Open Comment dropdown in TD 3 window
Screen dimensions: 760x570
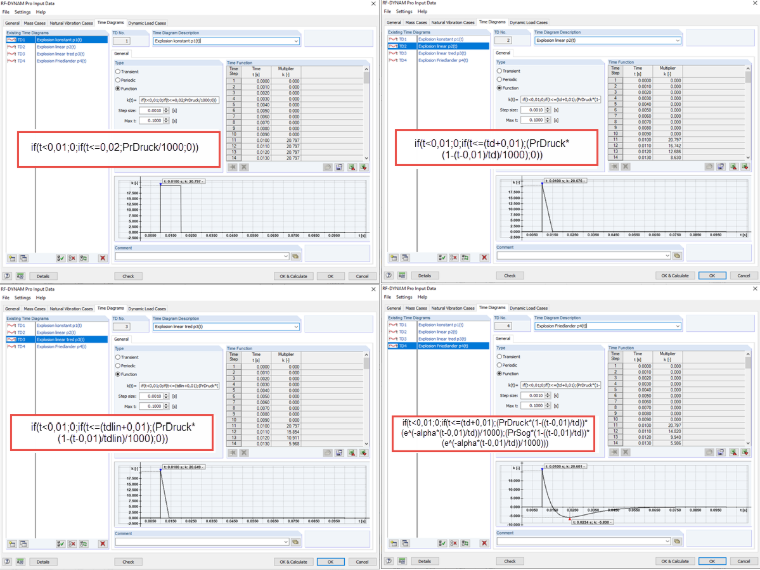pos(286,542)
